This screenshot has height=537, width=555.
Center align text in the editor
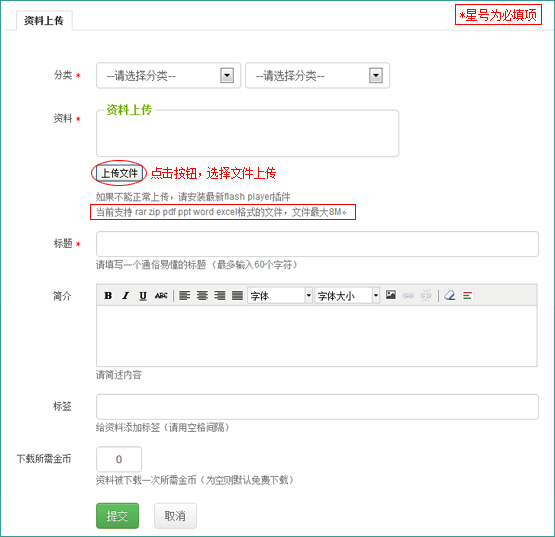[x=202, y=295]
